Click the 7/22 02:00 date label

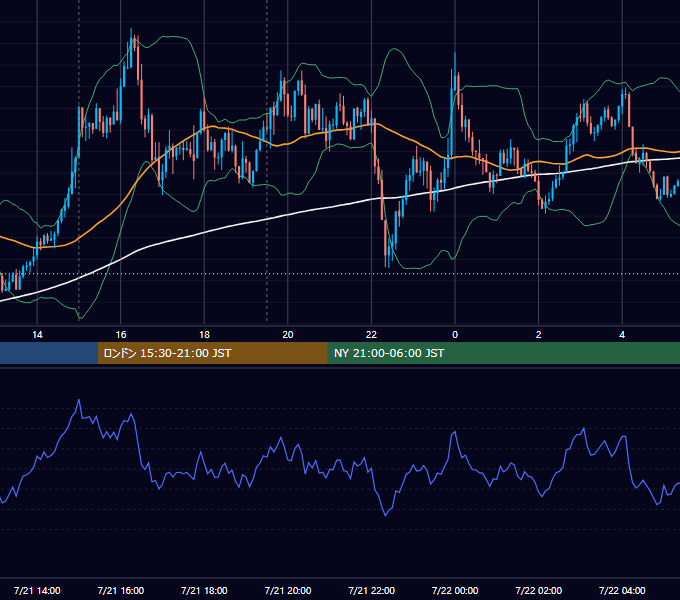(539, 590)
